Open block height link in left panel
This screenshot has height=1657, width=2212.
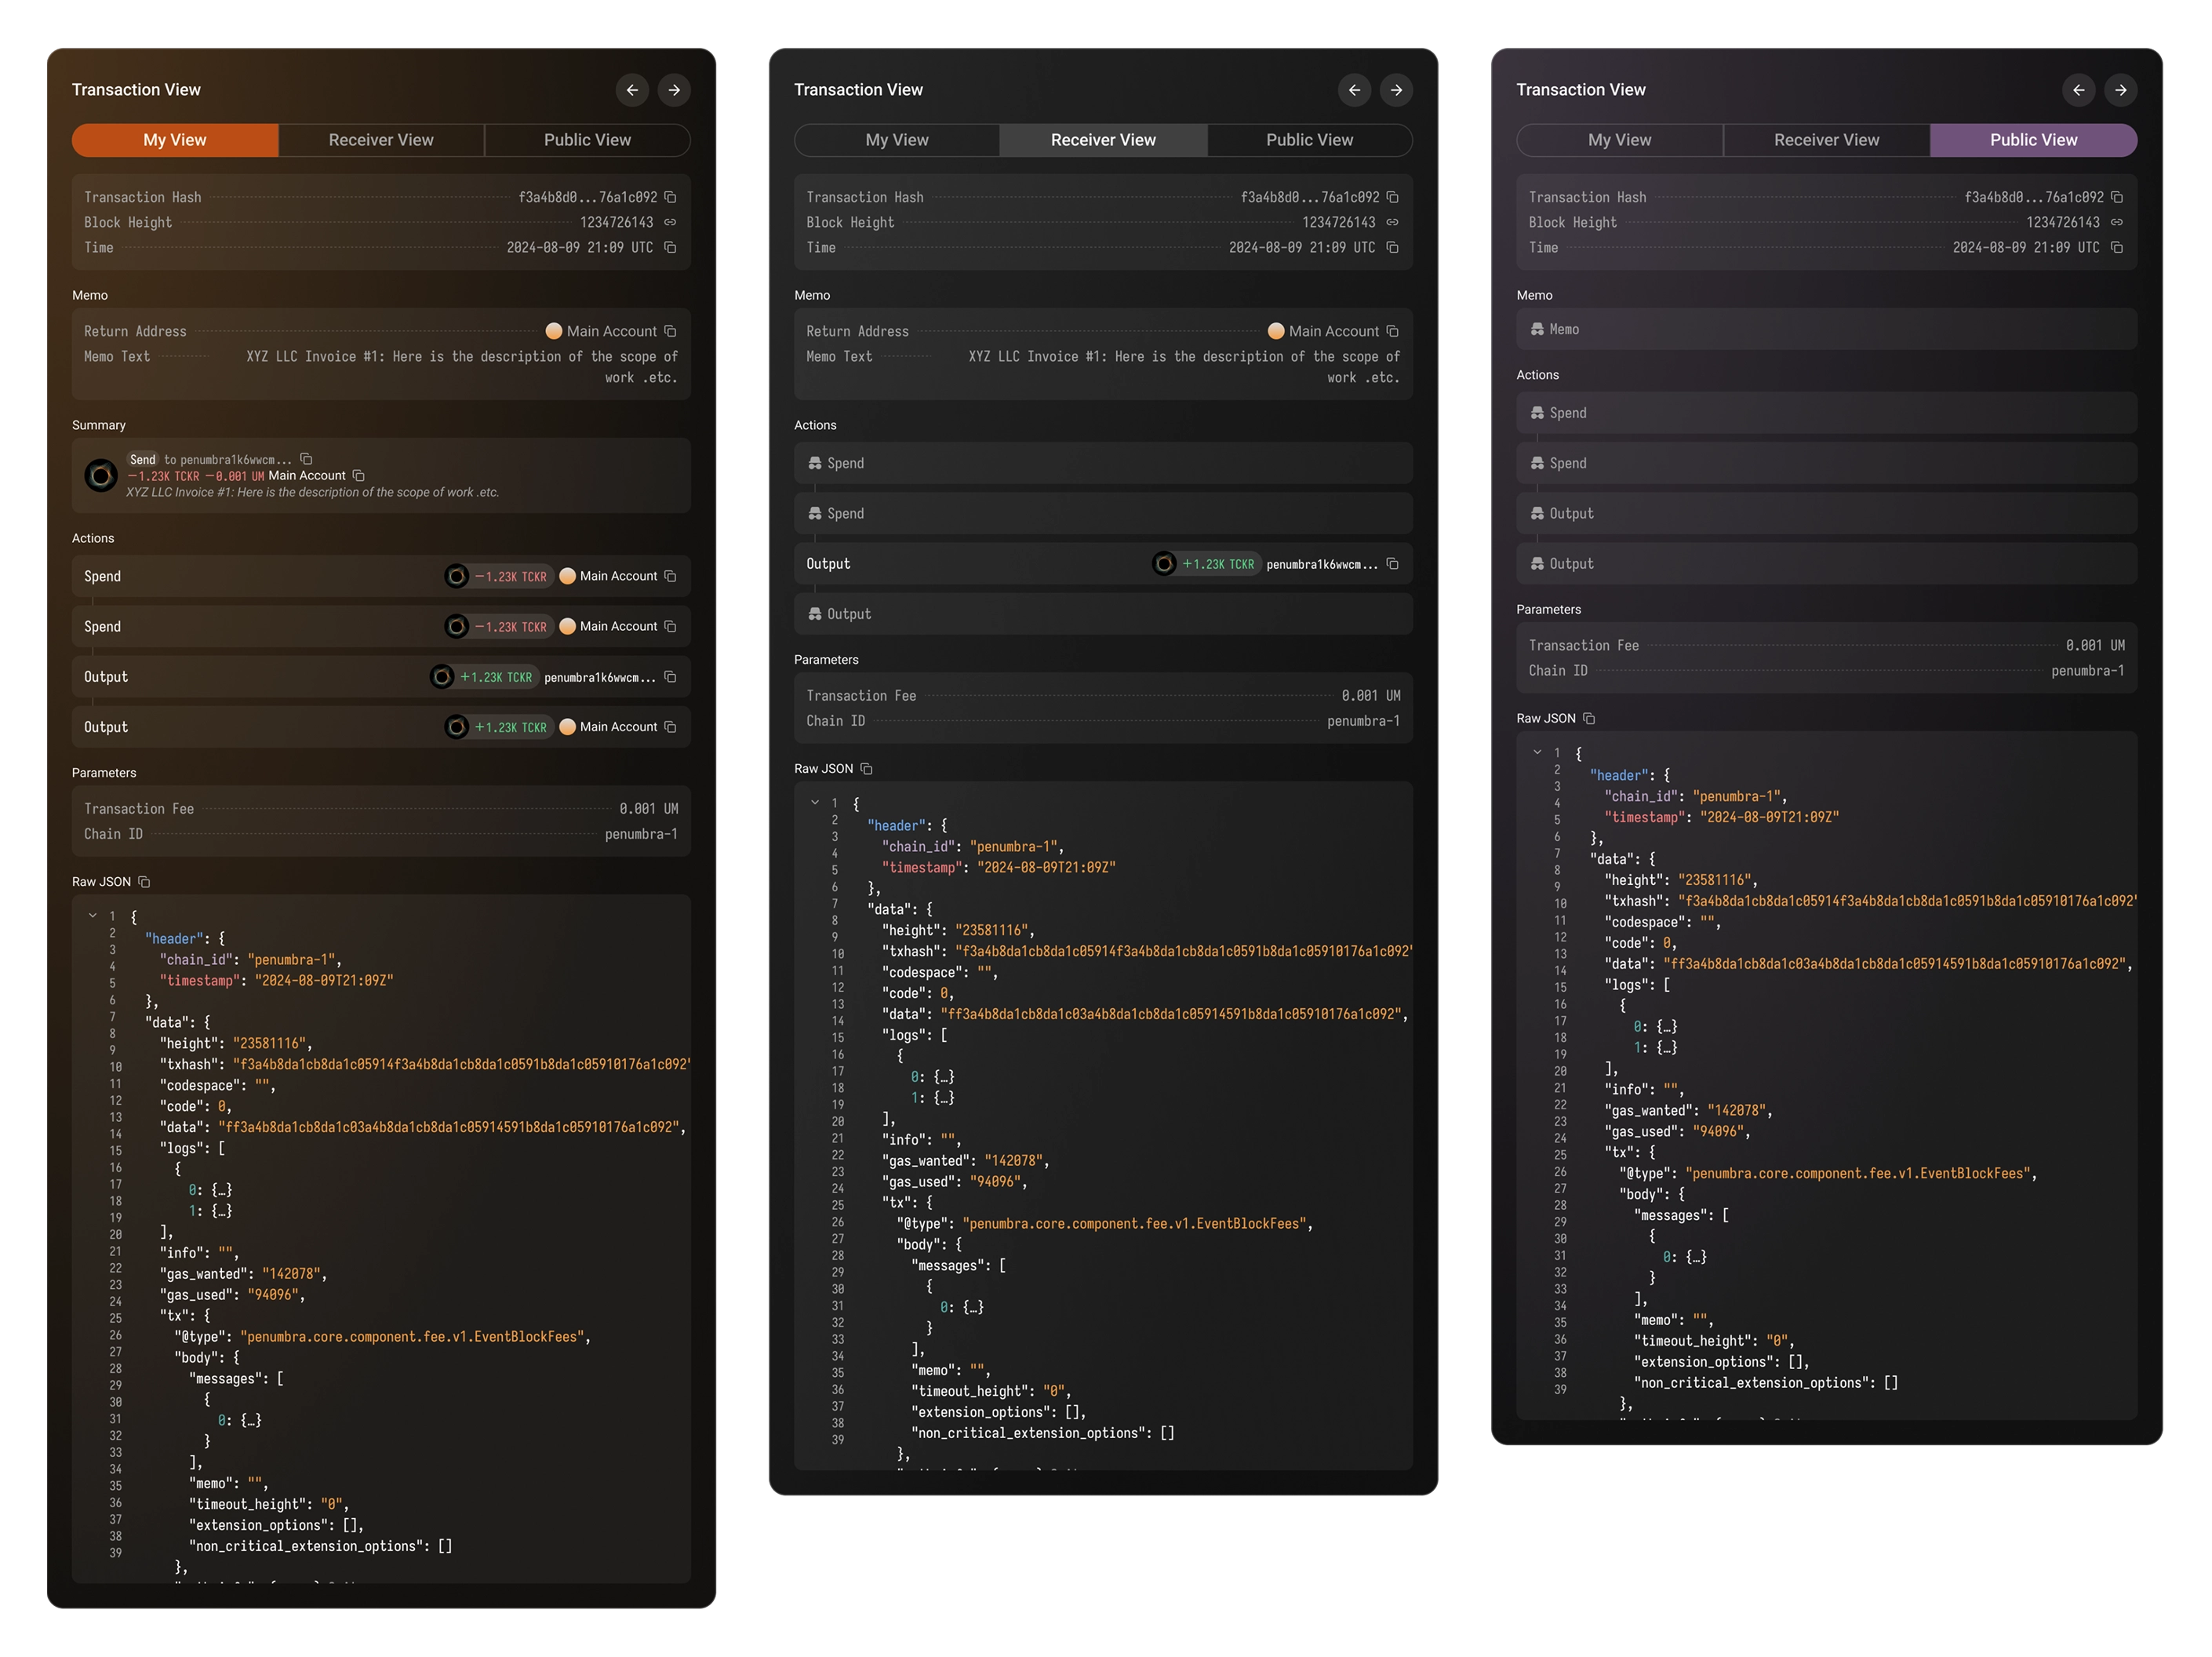[x=670, y=222]
